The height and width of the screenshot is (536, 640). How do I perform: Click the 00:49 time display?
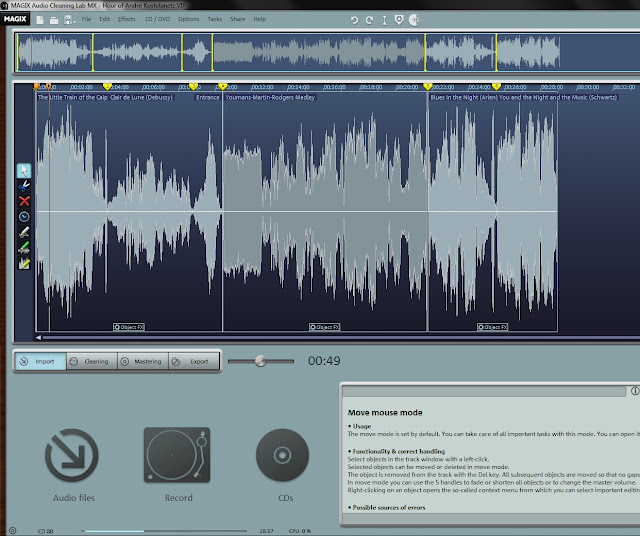[x=324, y=361]
